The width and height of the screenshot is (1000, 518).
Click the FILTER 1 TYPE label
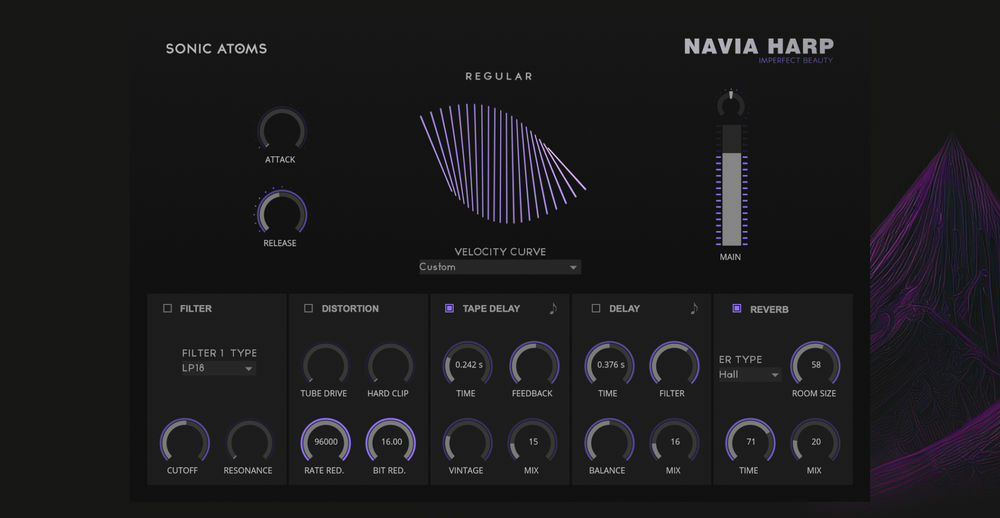(x=219, y=353)
